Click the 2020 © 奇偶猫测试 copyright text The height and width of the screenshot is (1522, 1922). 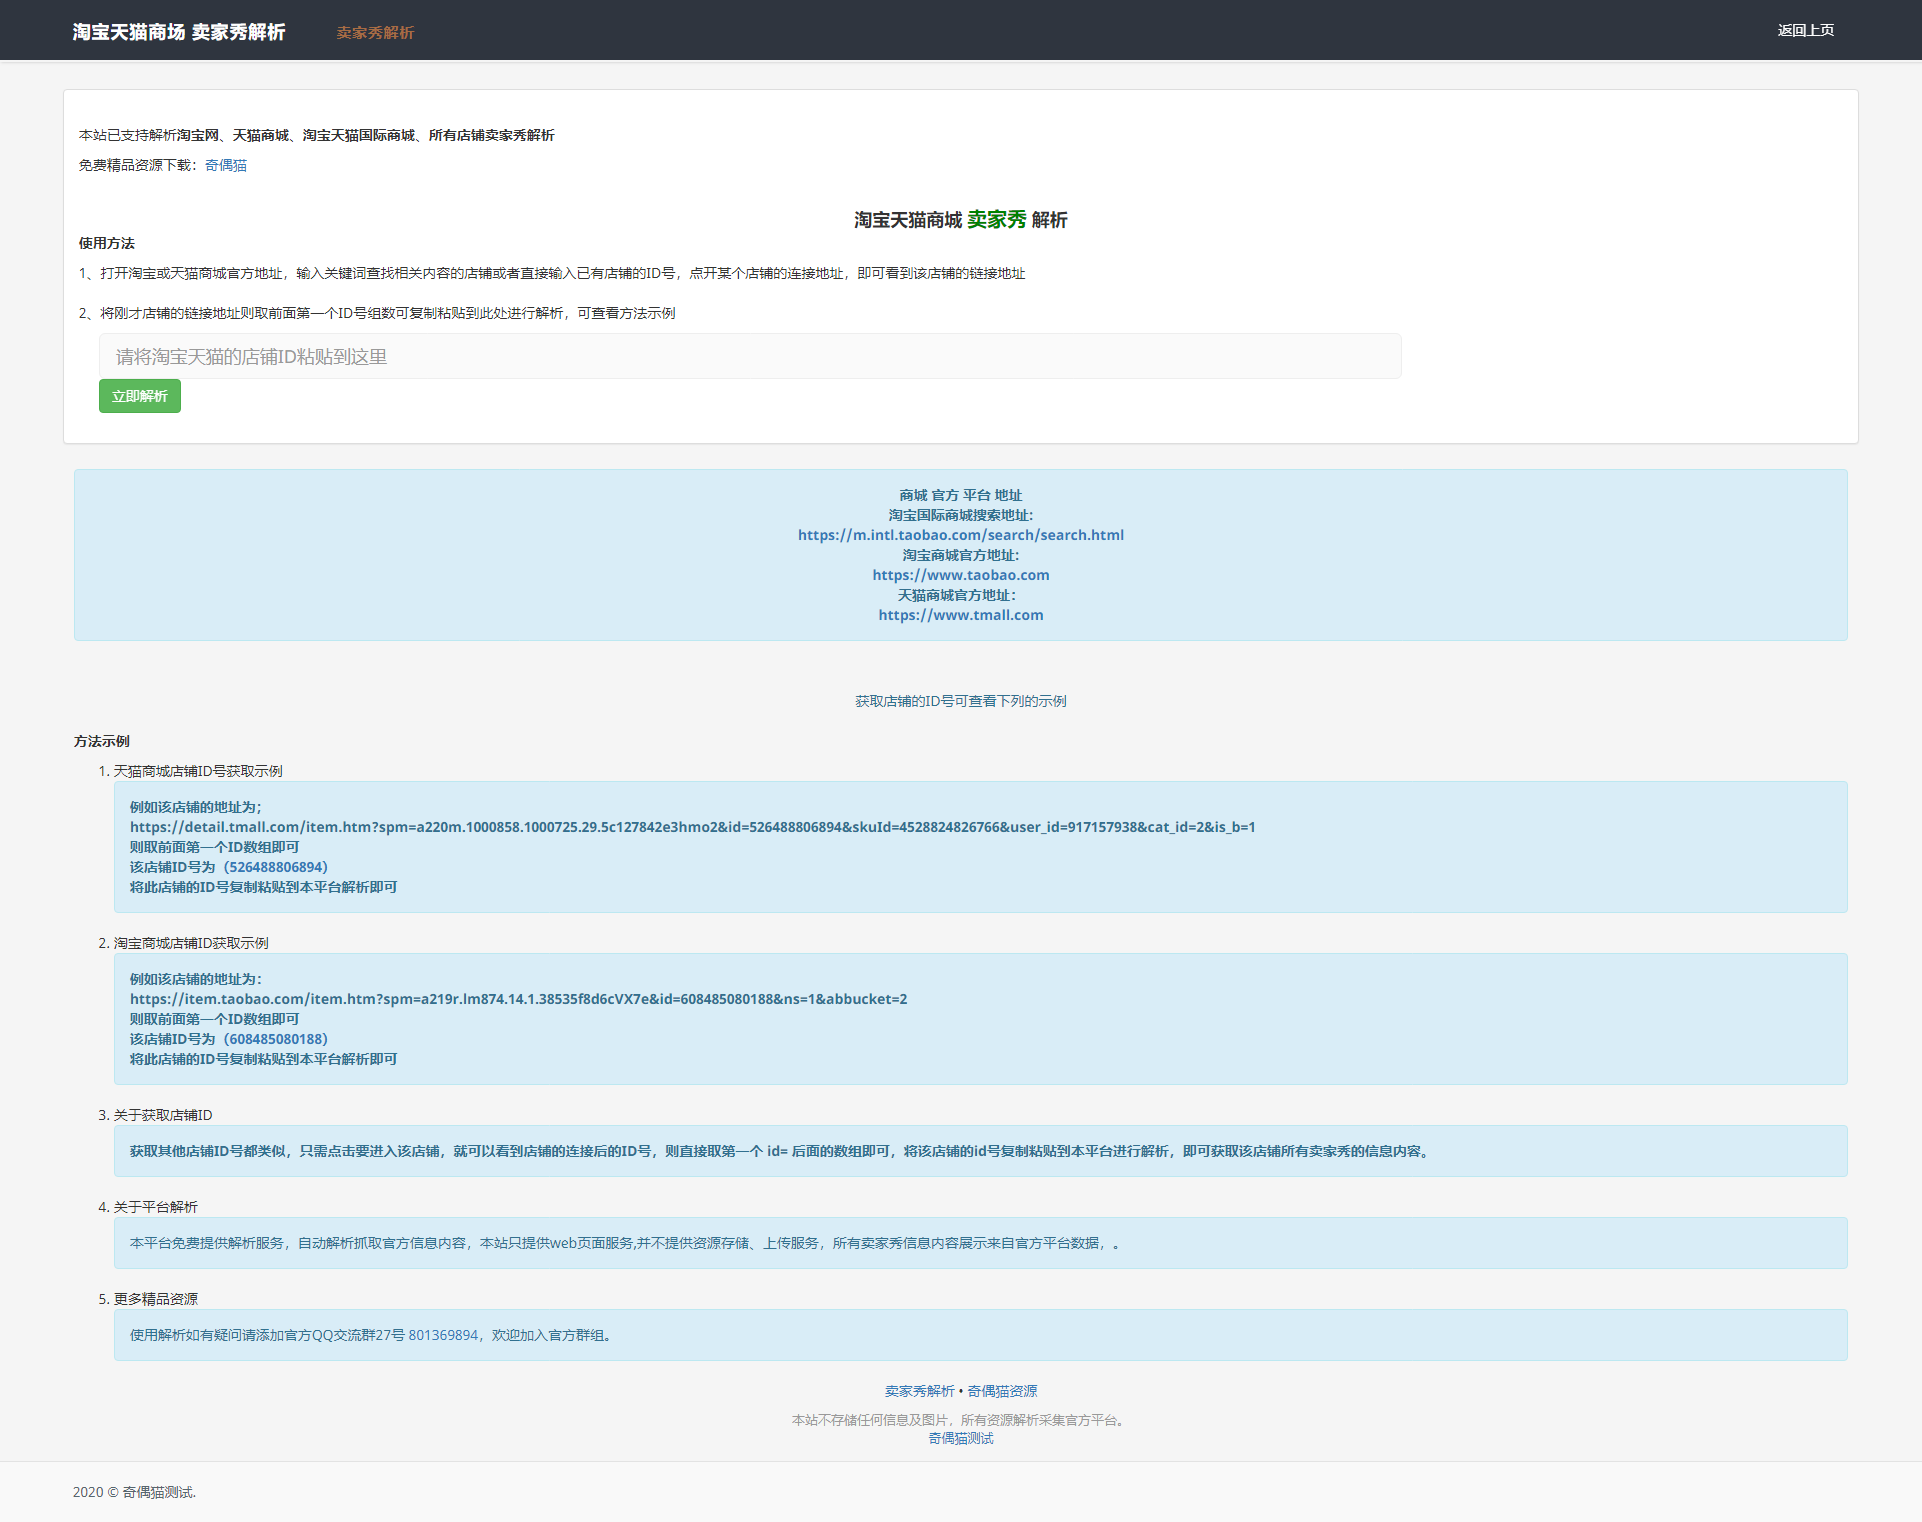(x=134, y=1492)
